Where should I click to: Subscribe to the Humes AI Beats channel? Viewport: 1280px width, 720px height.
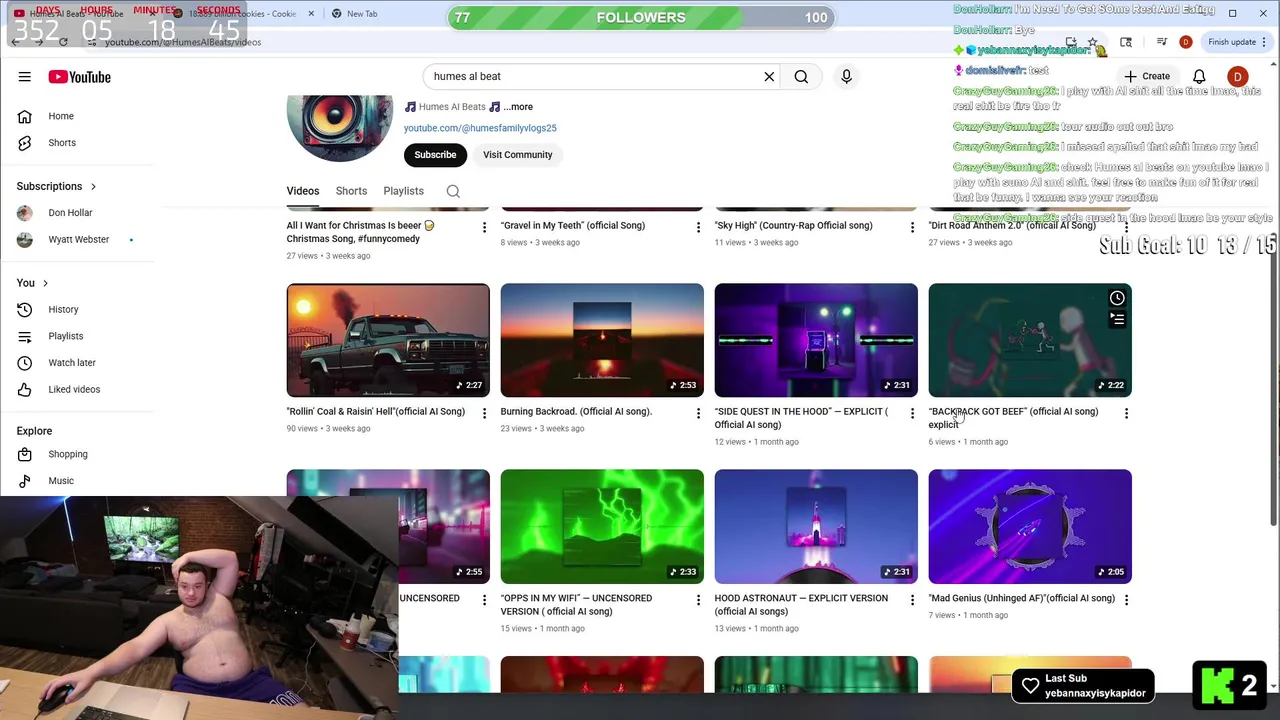click(435, 155)
